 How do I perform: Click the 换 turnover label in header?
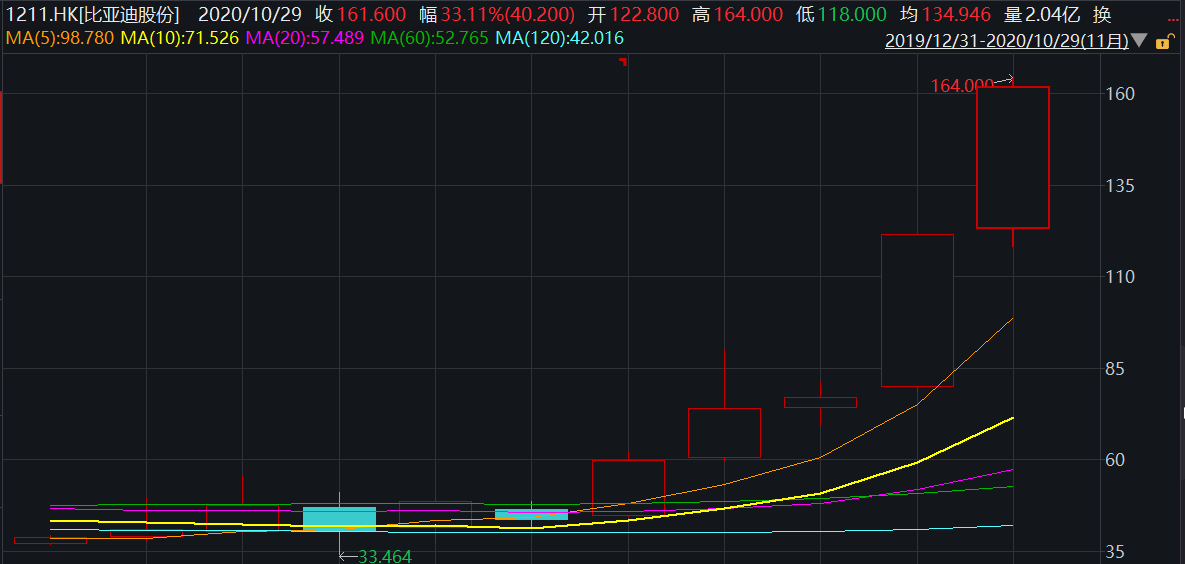click(1102, 15)
